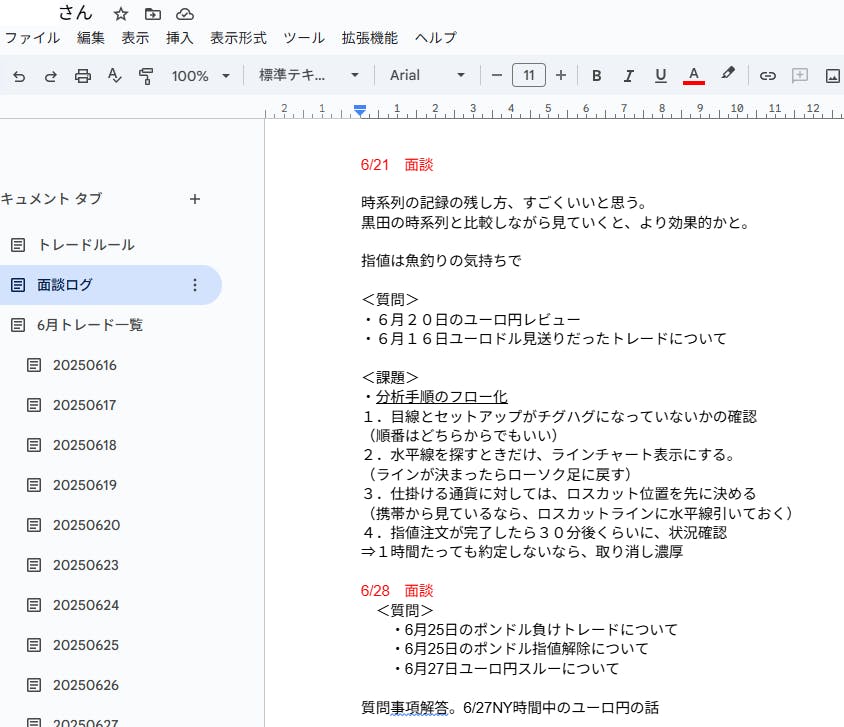Add a new document tab with plus
844x727 pixels.
pyautogui.click(x=195, y=199)
